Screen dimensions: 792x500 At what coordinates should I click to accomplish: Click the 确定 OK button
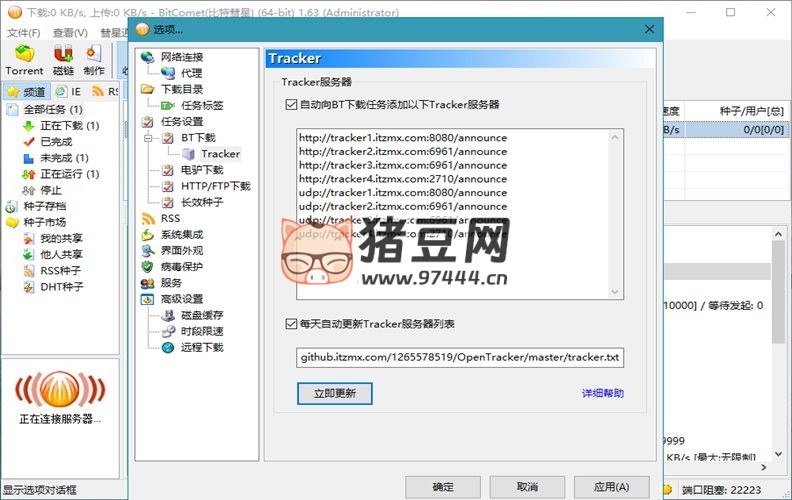[442, 486]
